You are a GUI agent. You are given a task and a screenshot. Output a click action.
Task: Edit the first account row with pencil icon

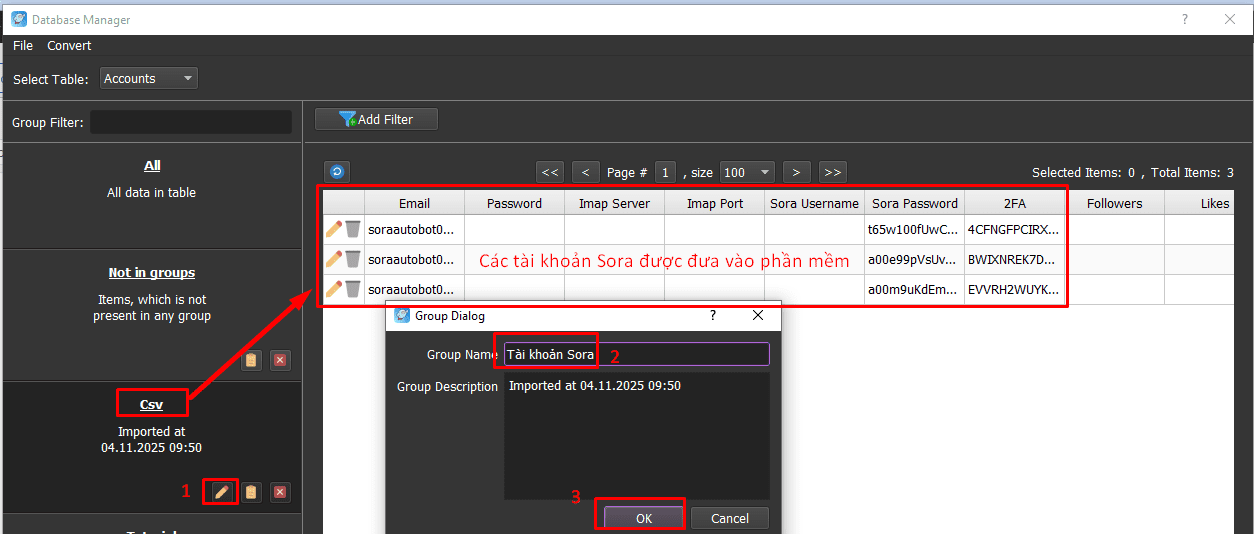coord(334,230)
